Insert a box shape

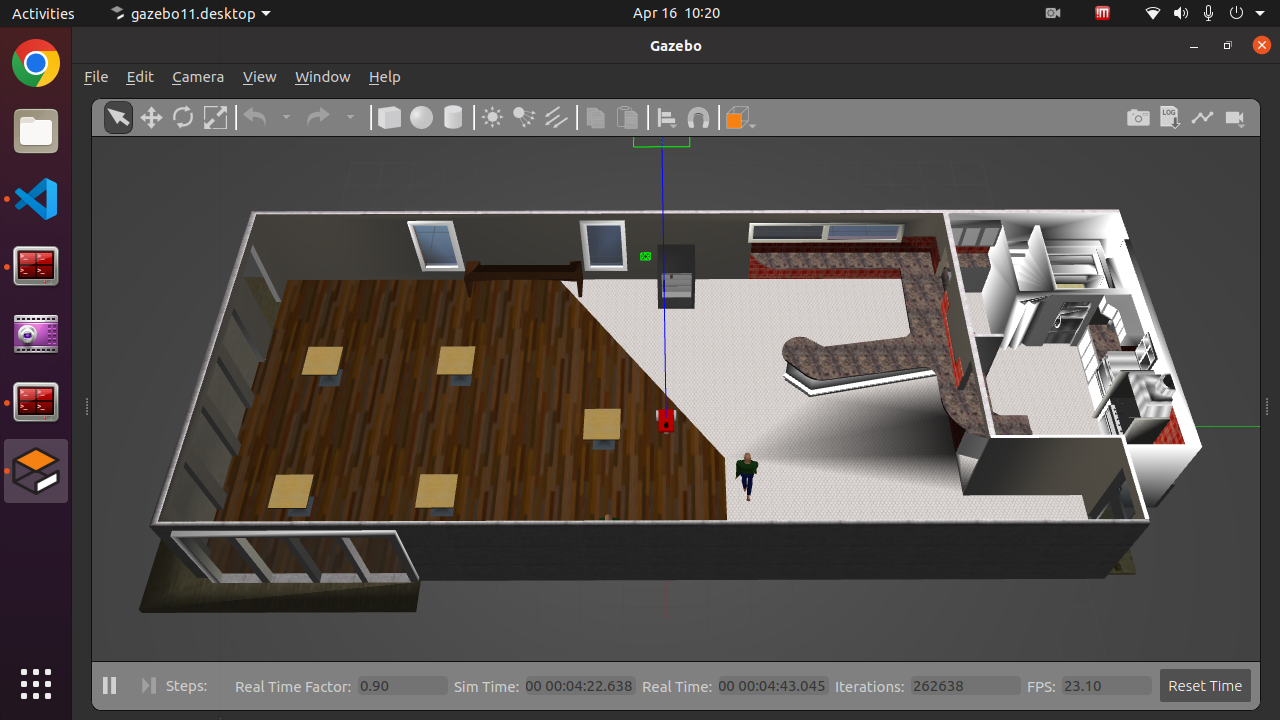389,118
